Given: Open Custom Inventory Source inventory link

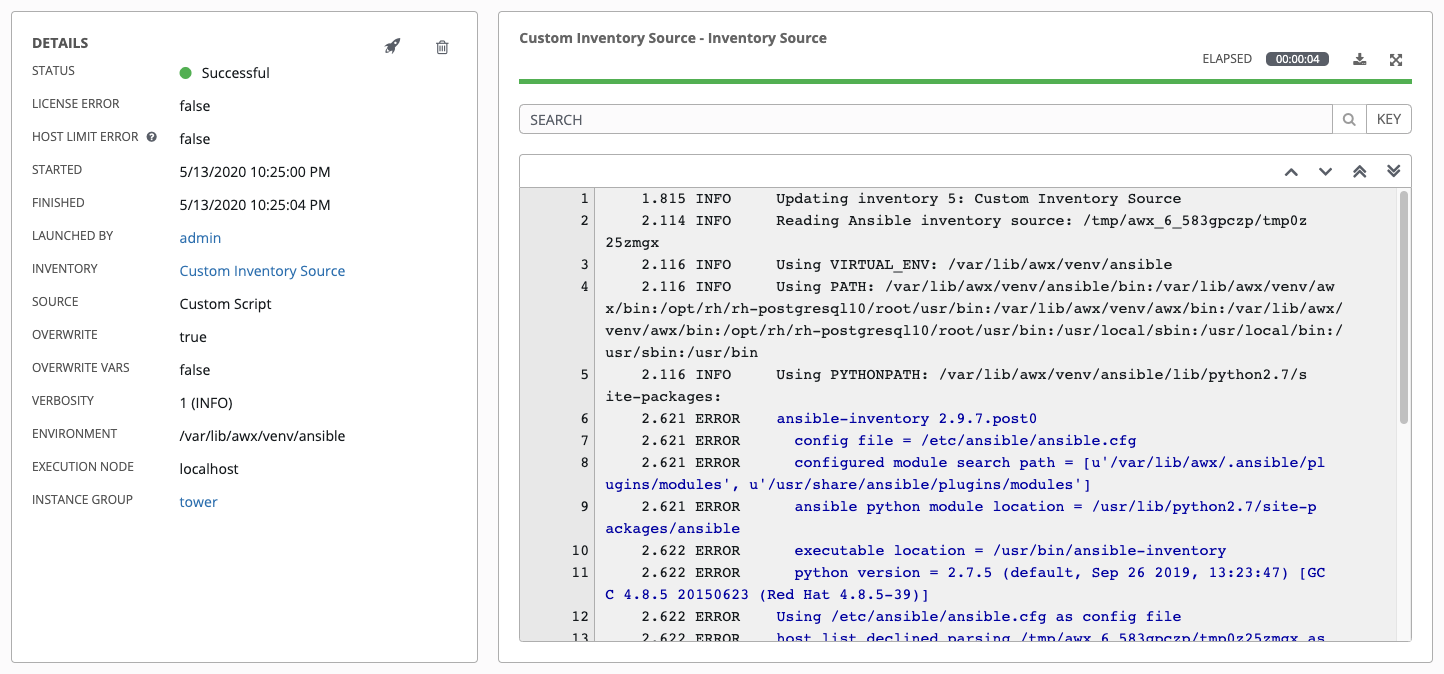Looking at the screenshot, I should tap(262, 271).
